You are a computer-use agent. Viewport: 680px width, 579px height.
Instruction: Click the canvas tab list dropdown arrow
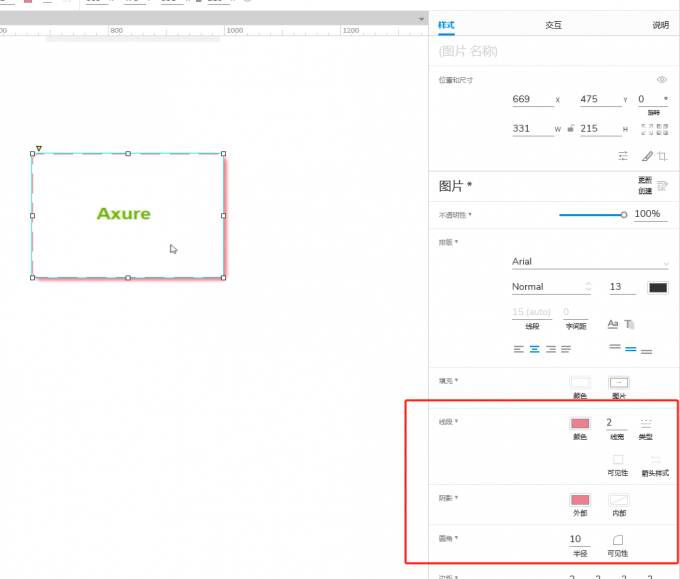[x=421, y=19]
